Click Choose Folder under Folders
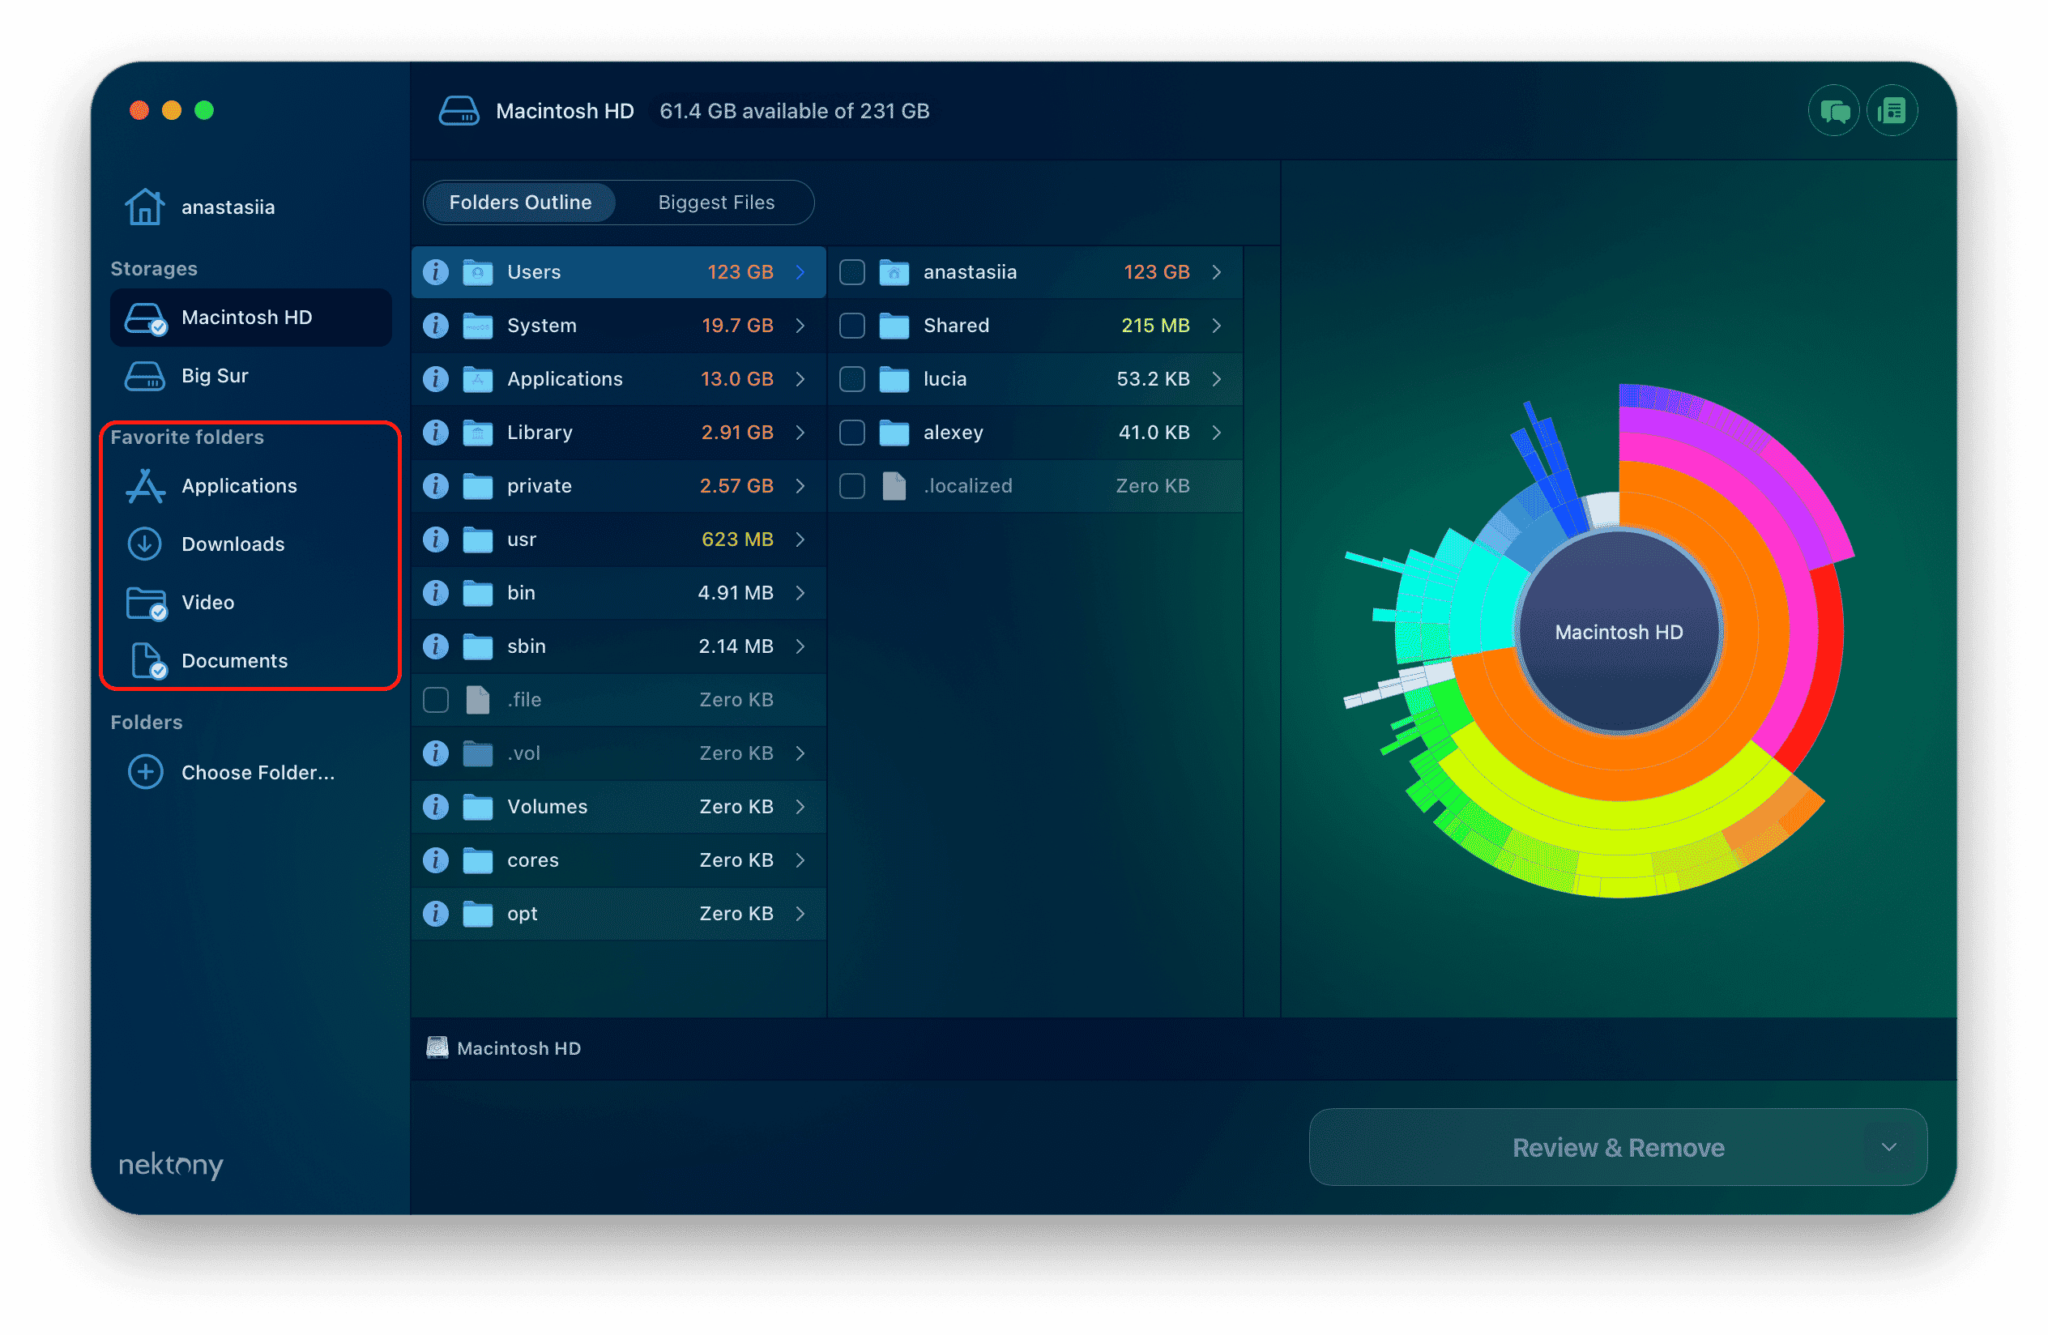Image resolution: width=2048 pixels, height=1335 pixels. (x=258, y=772)
